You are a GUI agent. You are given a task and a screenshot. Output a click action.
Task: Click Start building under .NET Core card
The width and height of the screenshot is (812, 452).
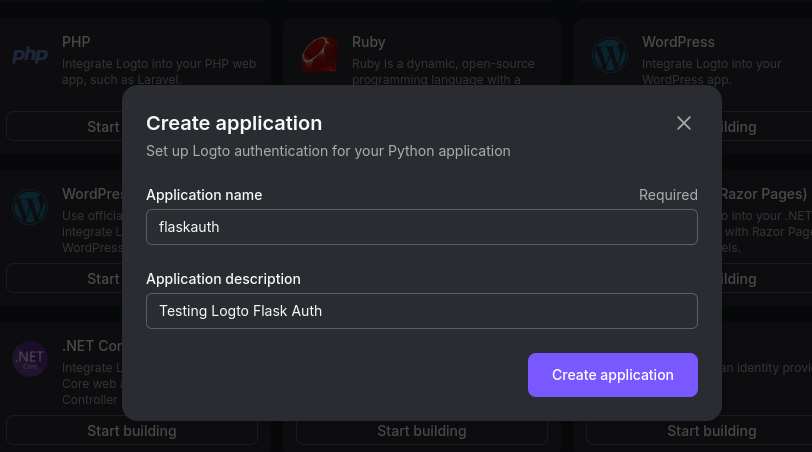click(132, 431)
